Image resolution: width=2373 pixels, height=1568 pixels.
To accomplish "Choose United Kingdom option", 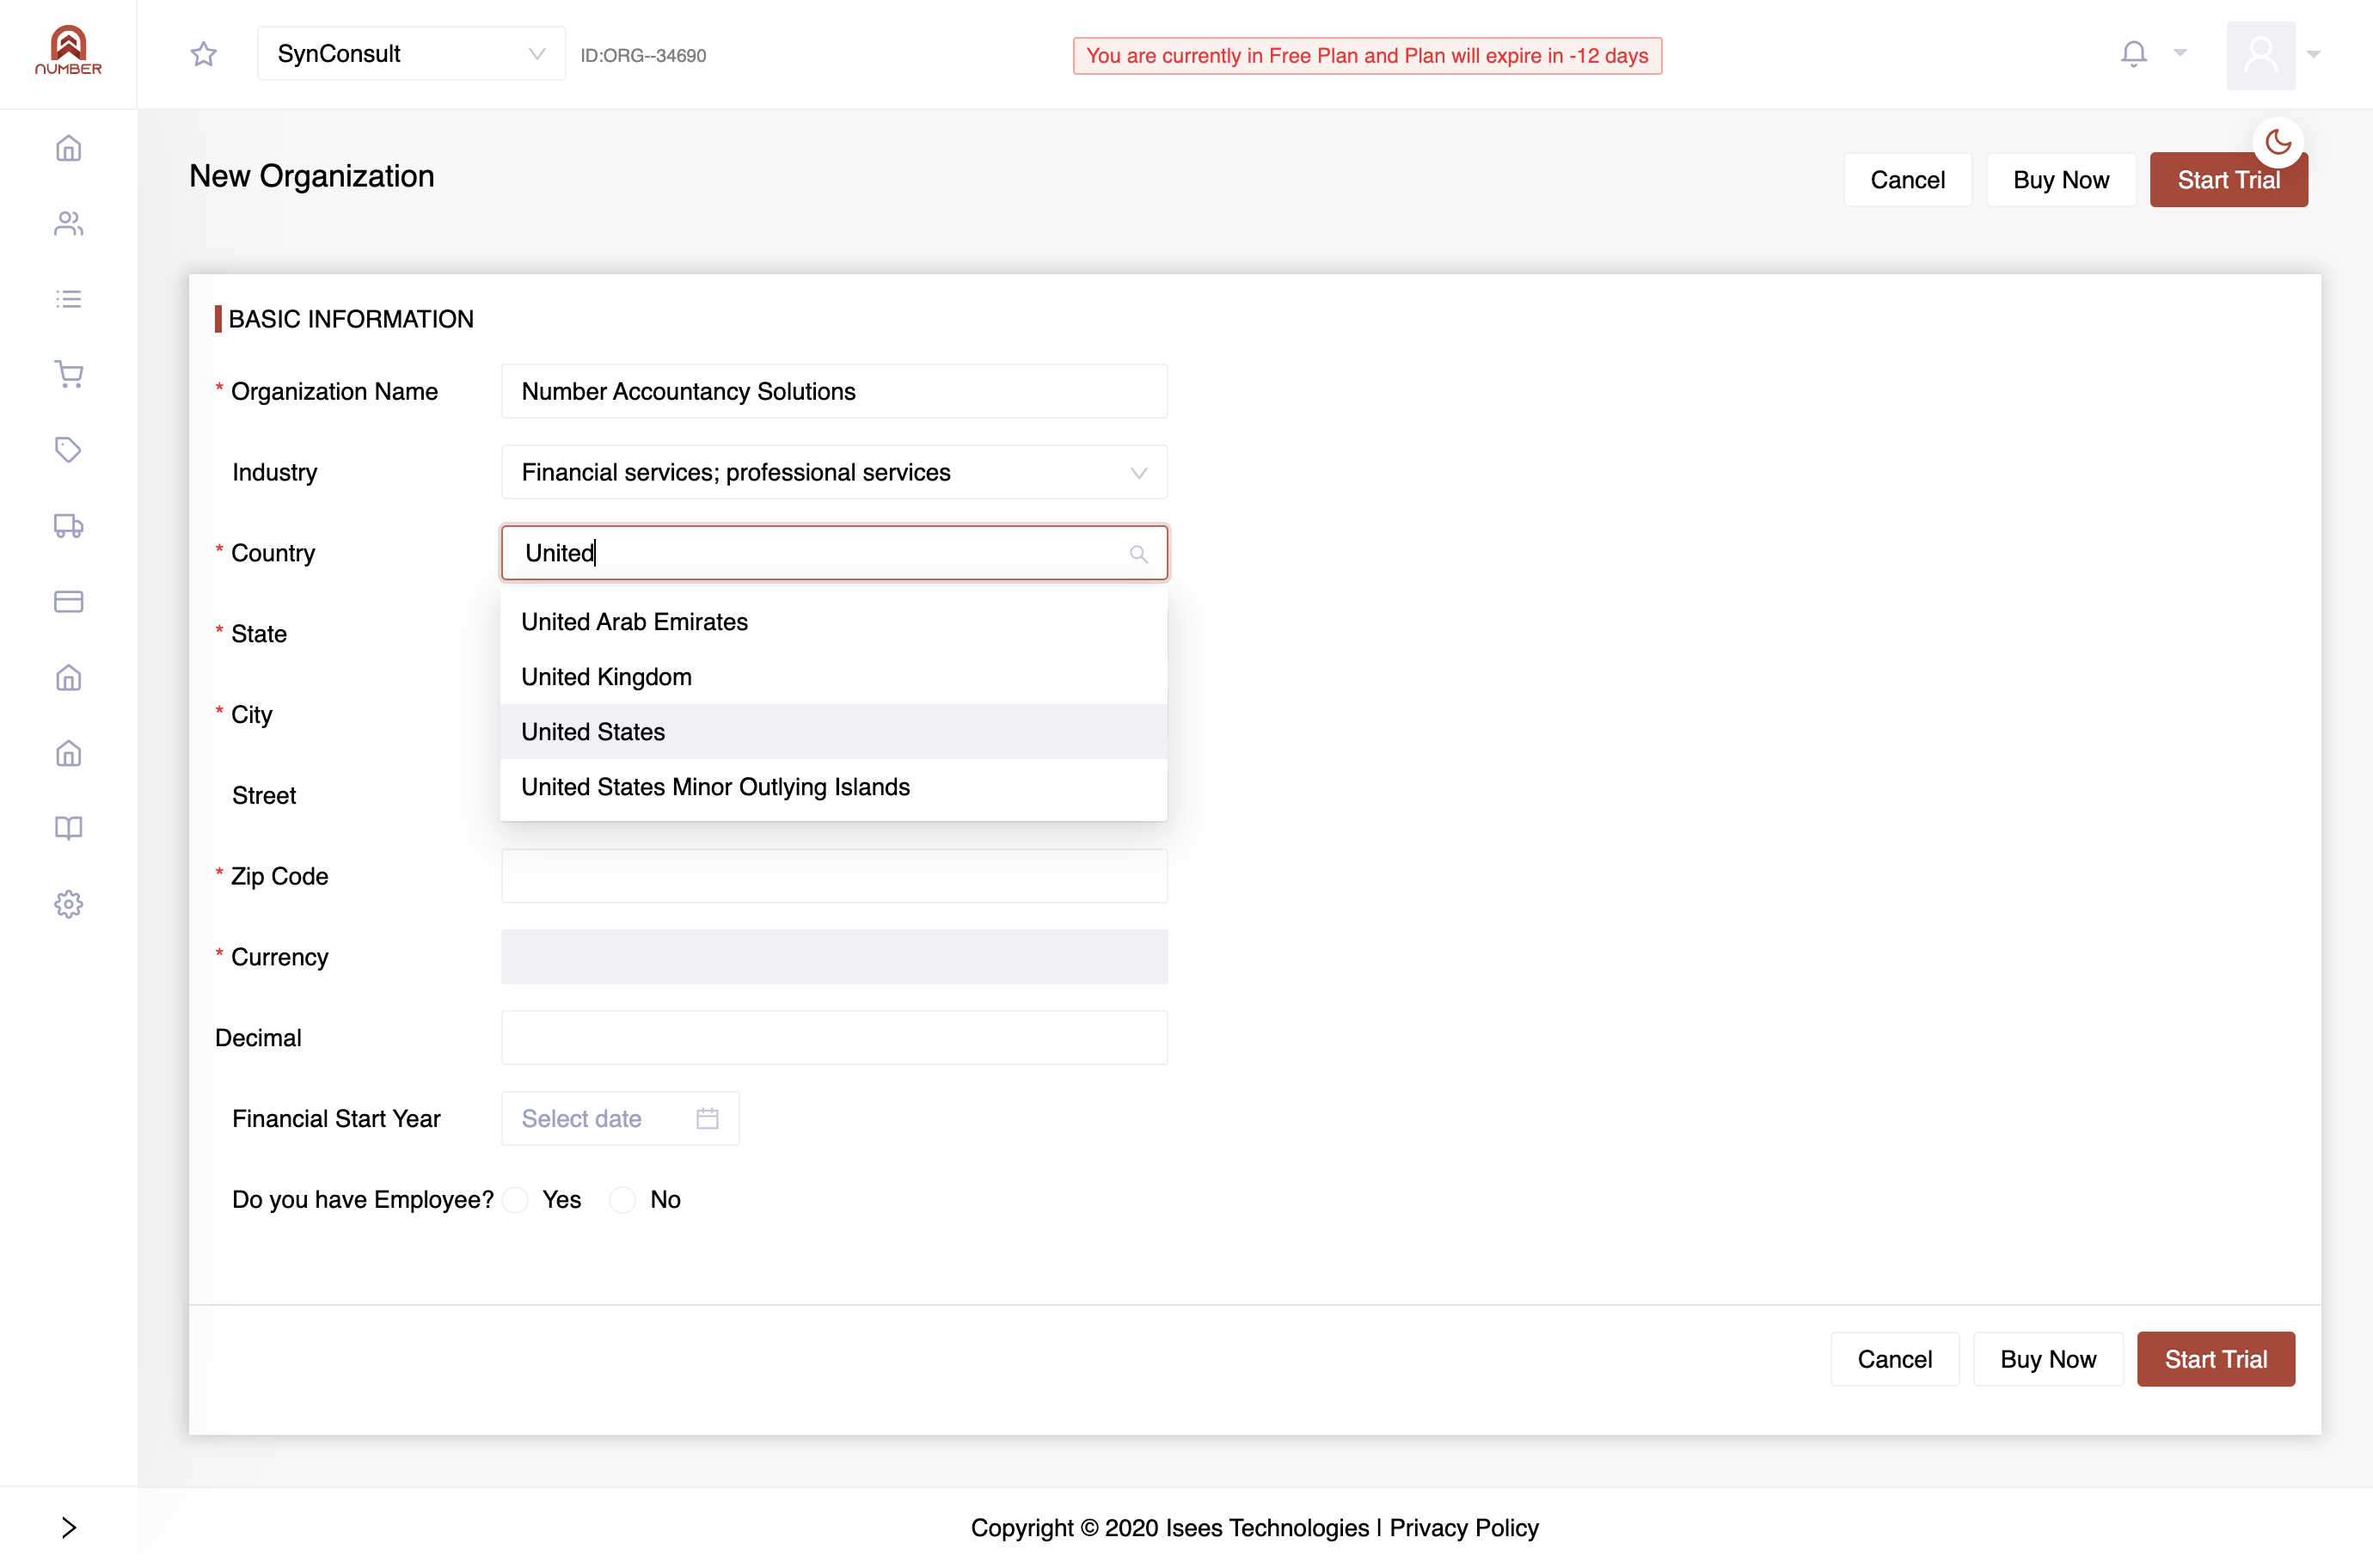I will [833, 677].
